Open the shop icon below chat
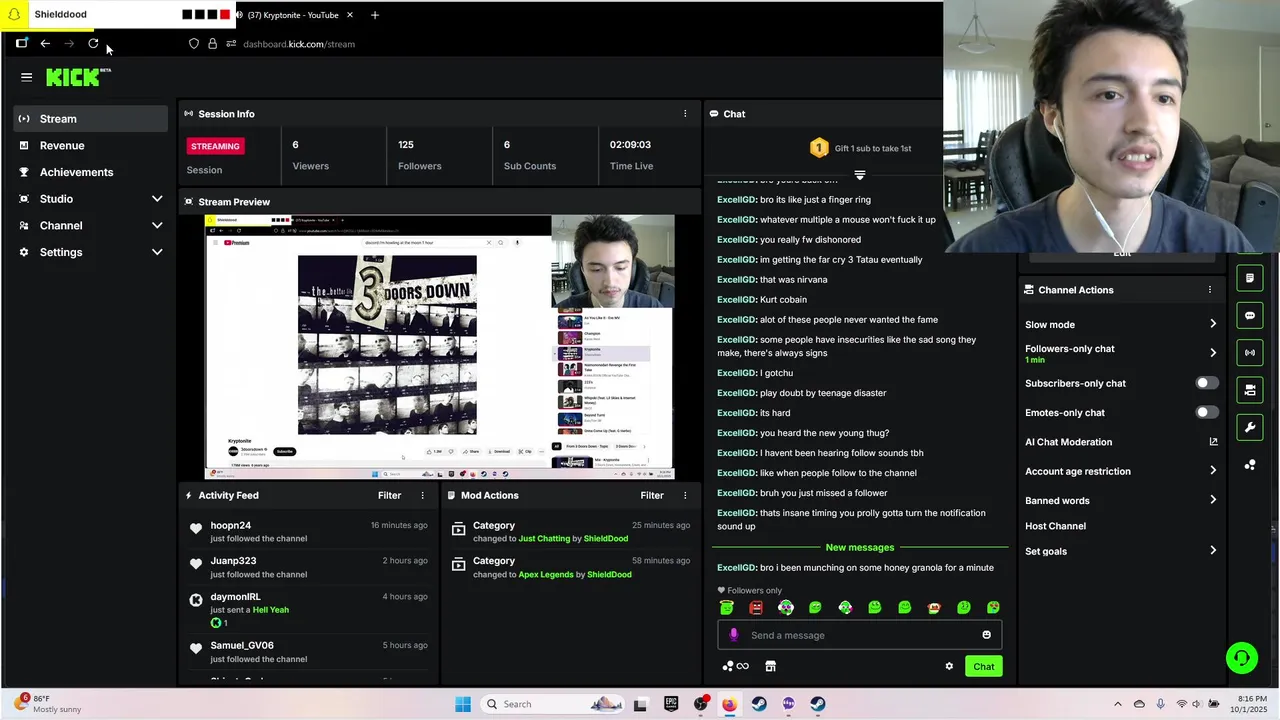The width and height of the screenshot is (1280, 720). point(770,666)
